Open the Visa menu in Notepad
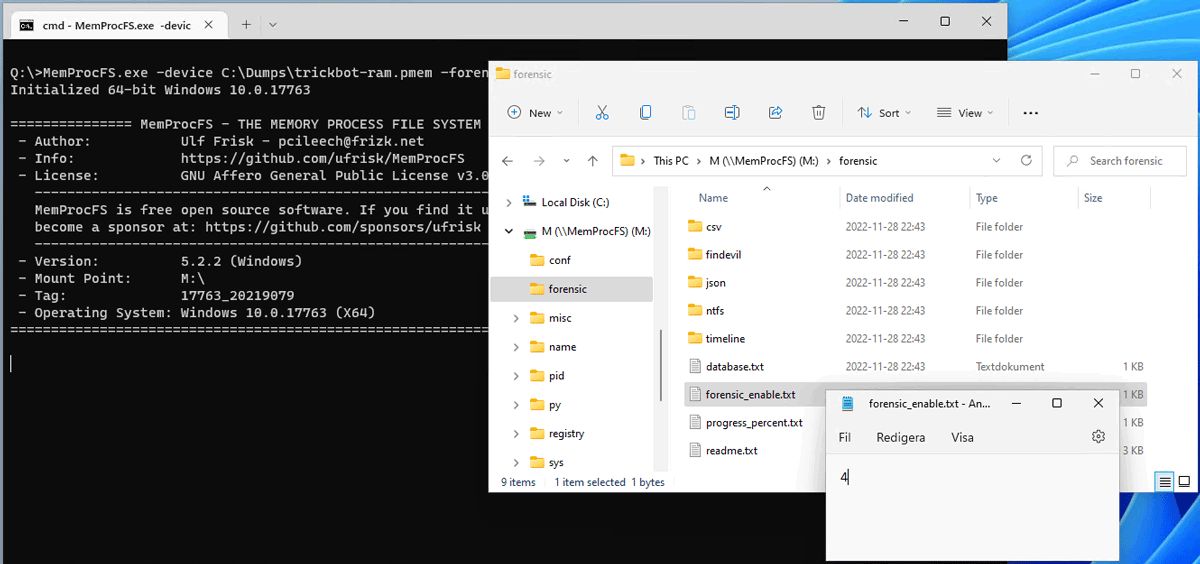The image size is (1200, 564). point(962,437)
